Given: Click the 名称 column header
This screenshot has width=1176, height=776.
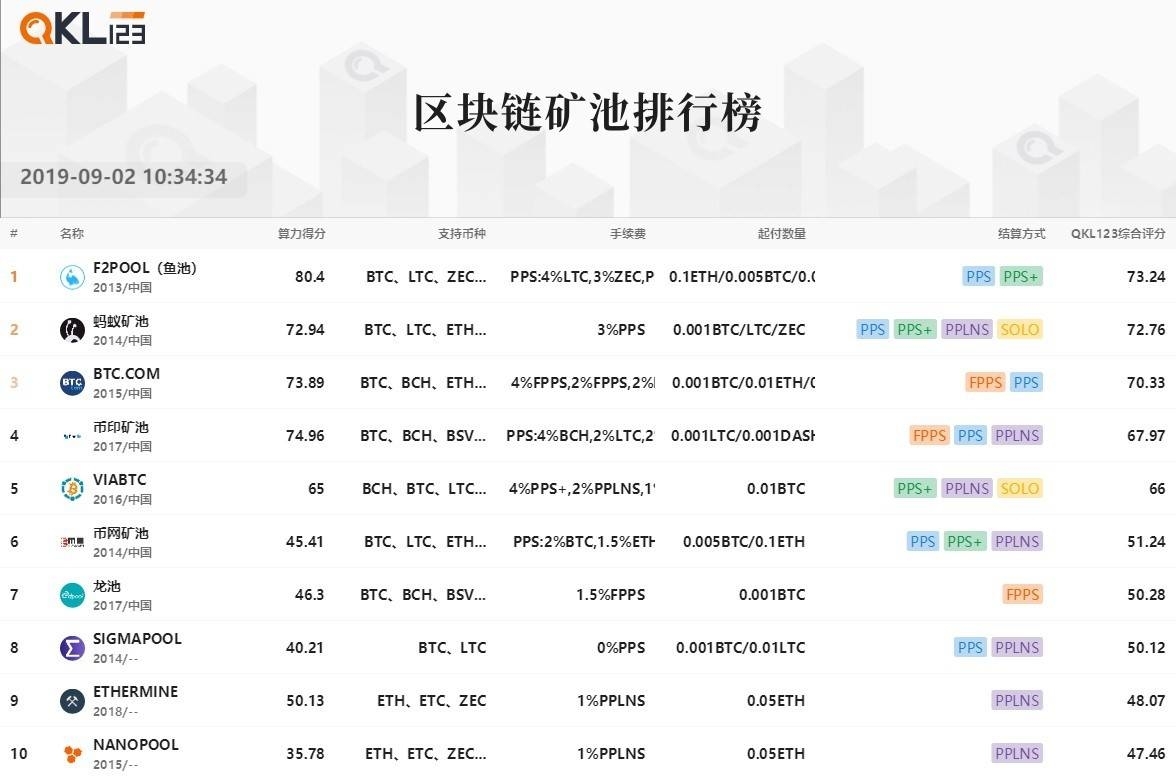Looking at the screenshot, I should pyautogui.click(x=72, y=233).
